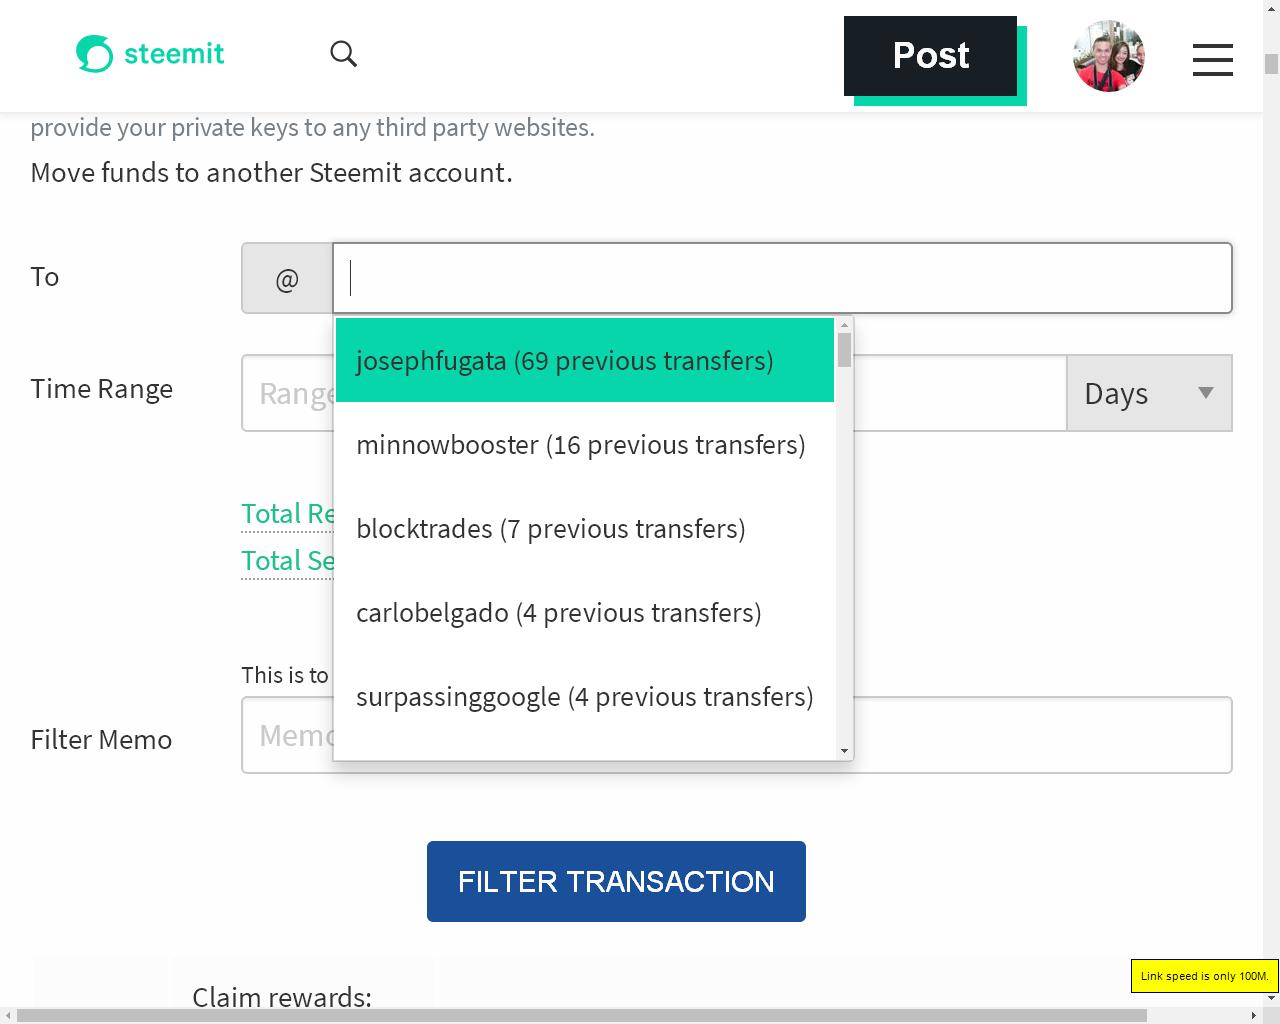Viewport: 1280px width, 1024px height.
Task: Choose surpassinggoogle from the list
Action: click(585, 696)
